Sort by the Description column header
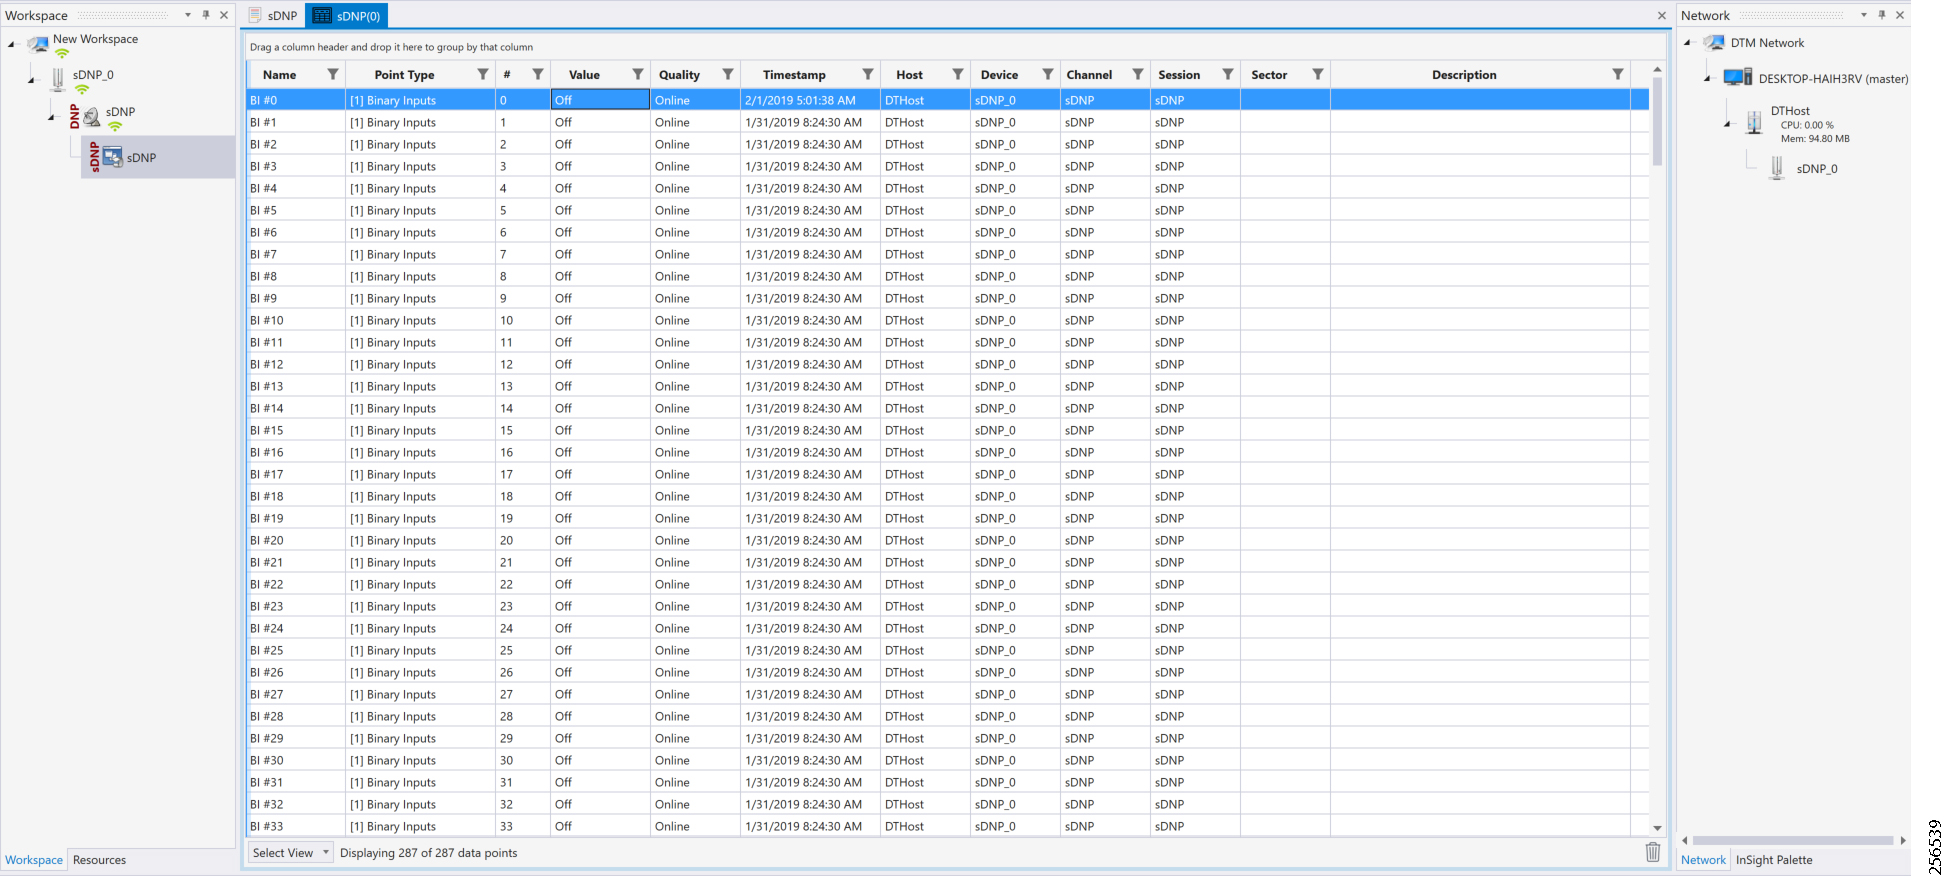Viewport: 1945px width, 876px height. click(x=1464, y=75)
